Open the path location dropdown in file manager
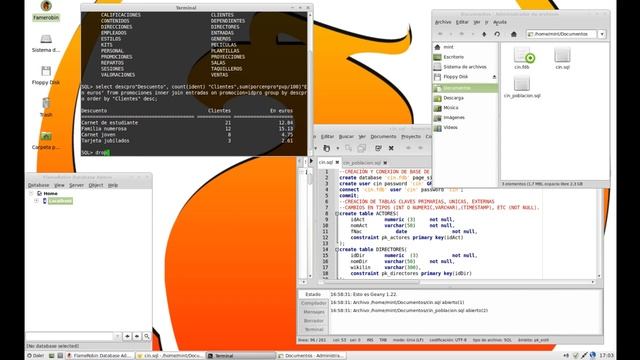The width and height of the screenshot is (640, 360). (x=602, y=34)
